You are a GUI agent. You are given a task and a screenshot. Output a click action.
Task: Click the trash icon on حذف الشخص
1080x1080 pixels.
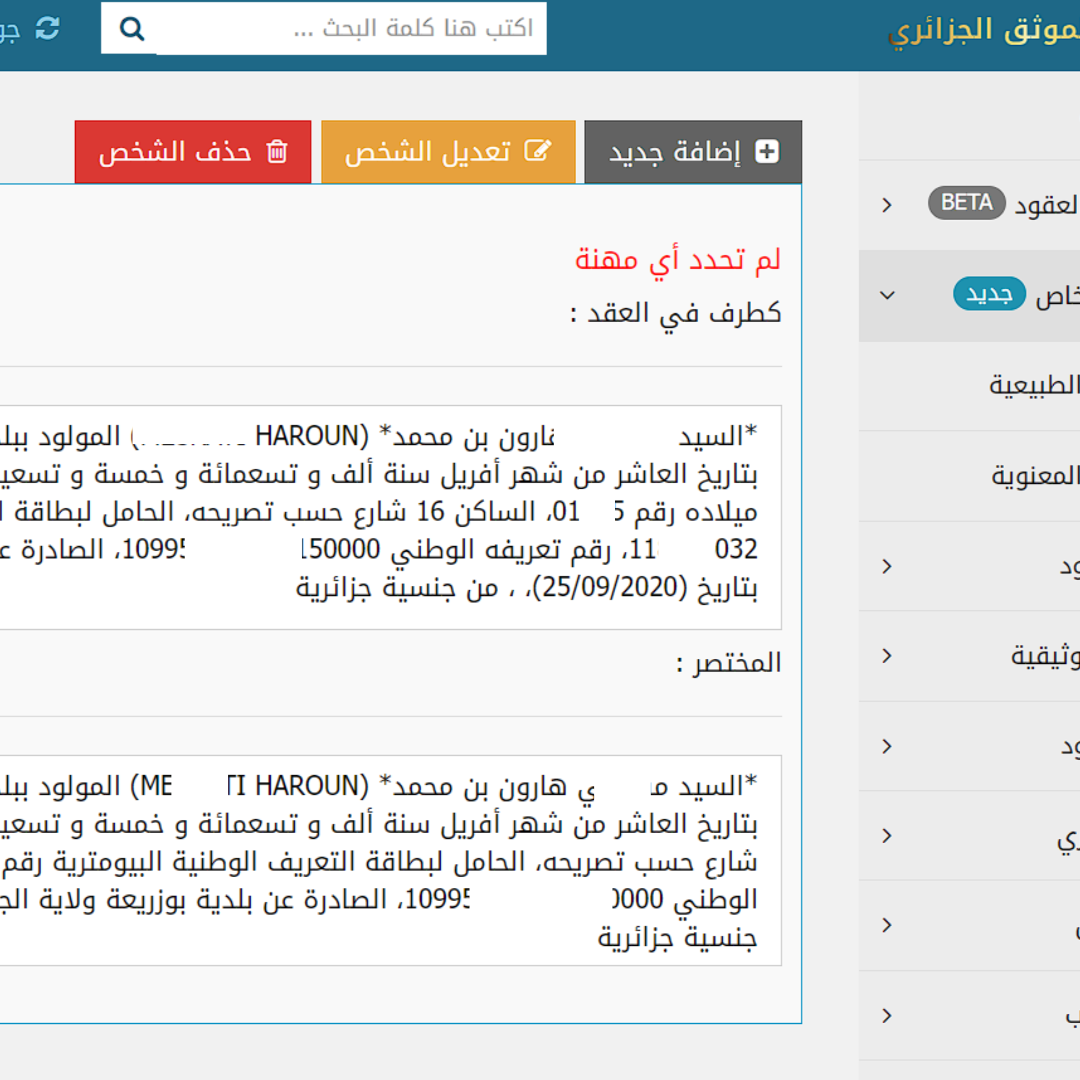pos(277,152)
